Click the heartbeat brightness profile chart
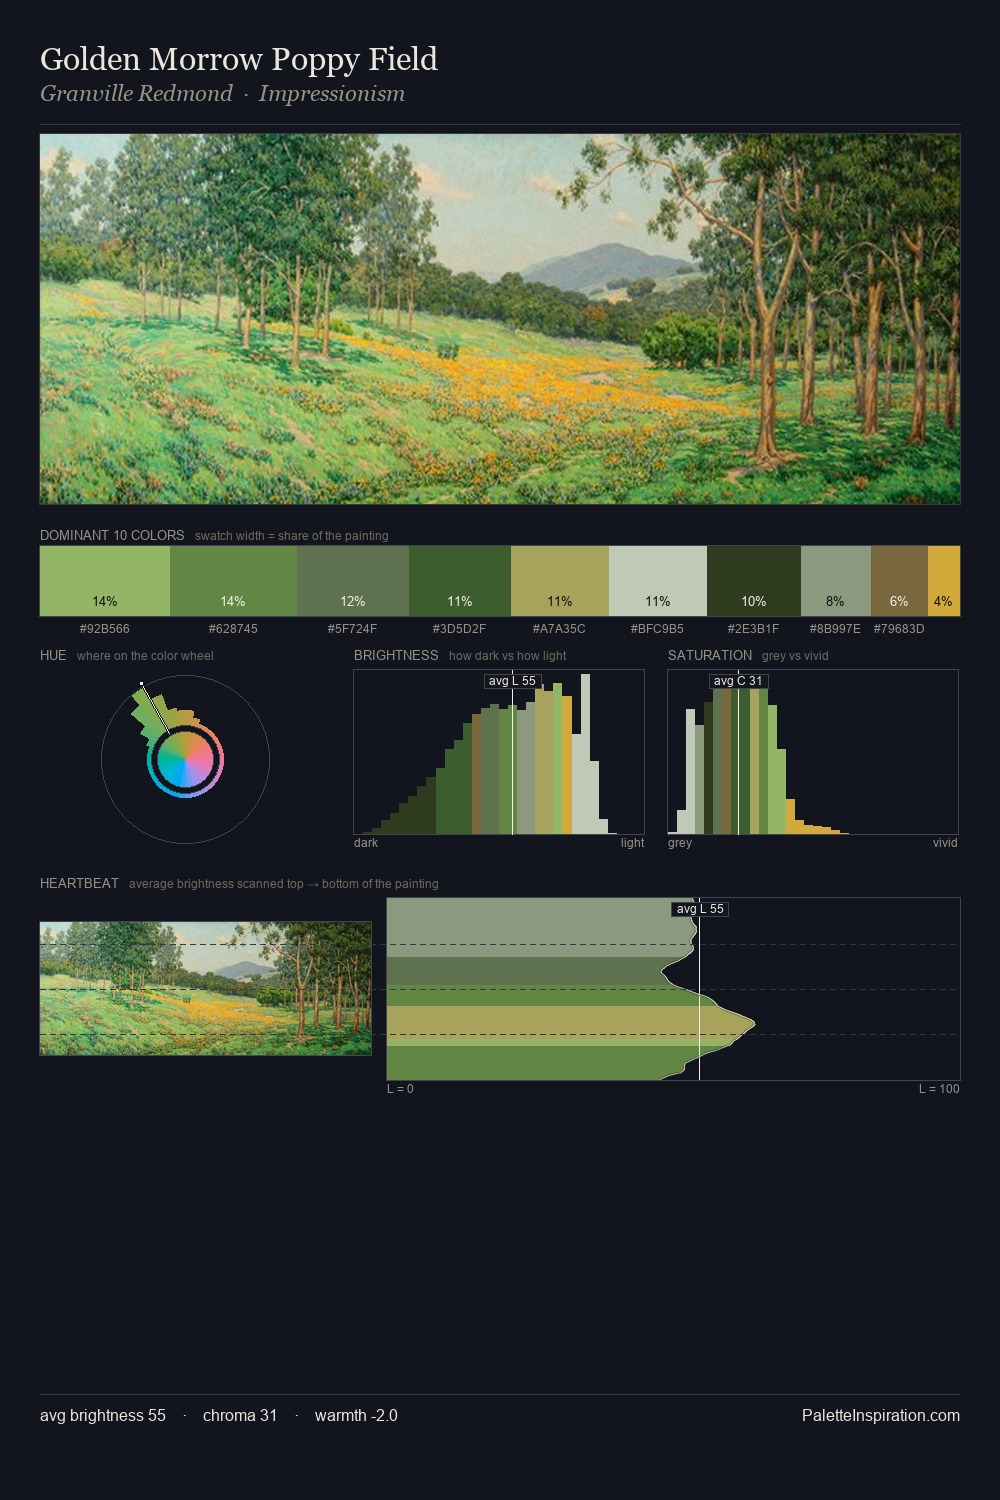The width and height of the screenshot is (1000, 1500). pos(673,989)
